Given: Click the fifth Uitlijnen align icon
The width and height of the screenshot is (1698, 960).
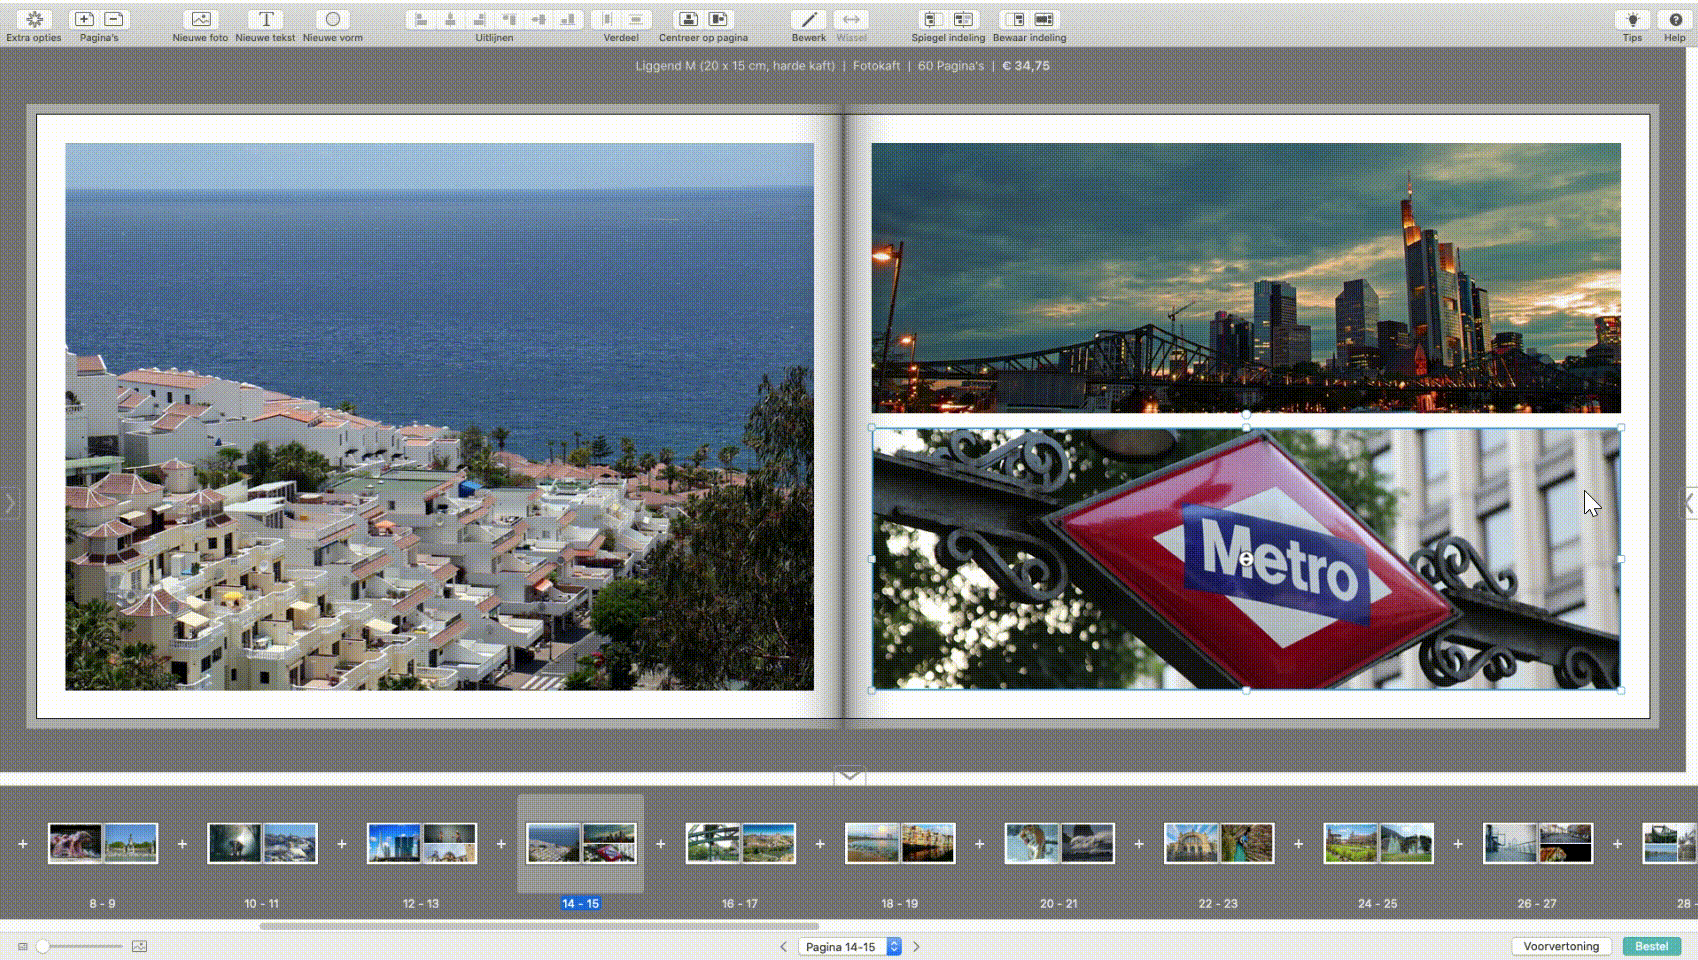Looking at the screenshot, I should pyautogui.click(x=538, y=19).
